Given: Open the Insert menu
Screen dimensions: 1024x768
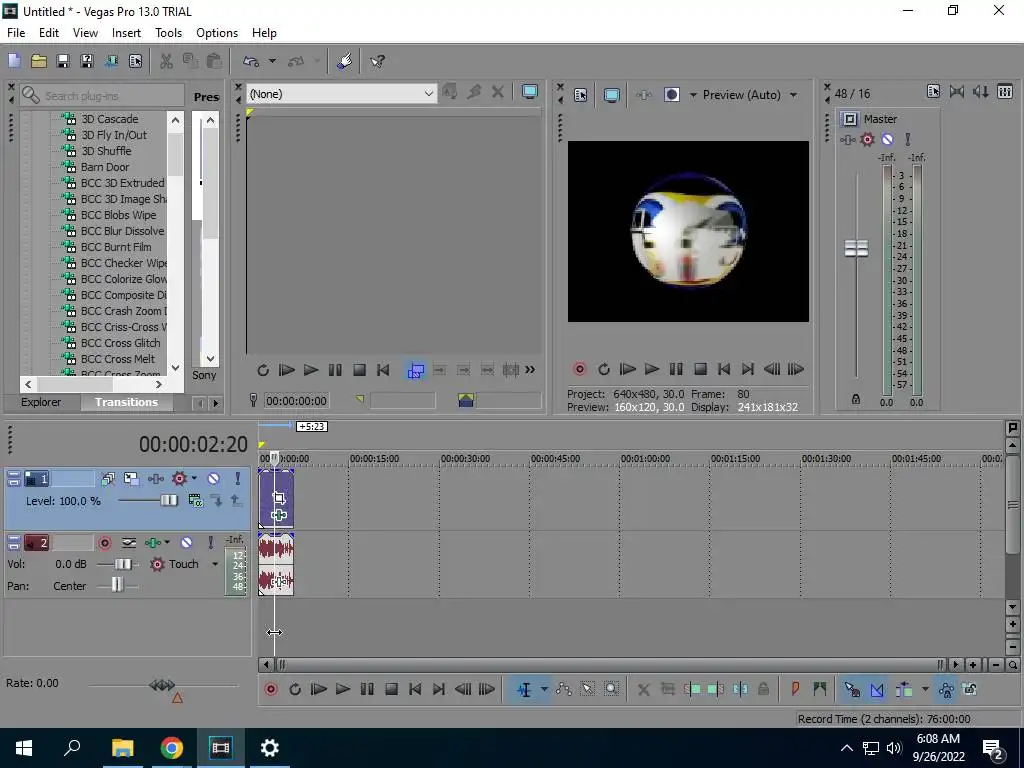Looking at the screenshot, I should click(x=126, y=33).
